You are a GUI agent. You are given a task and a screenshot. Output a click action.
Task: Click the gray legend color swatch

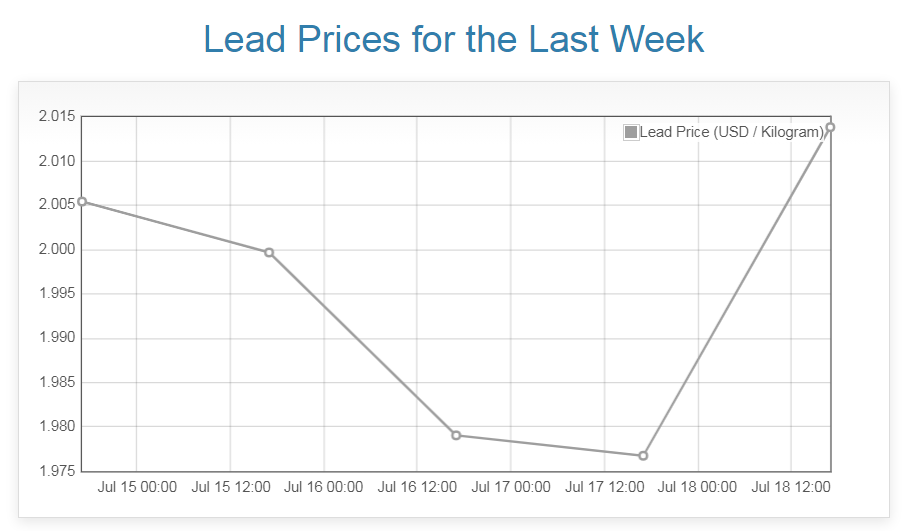click(x=631, y=132)
